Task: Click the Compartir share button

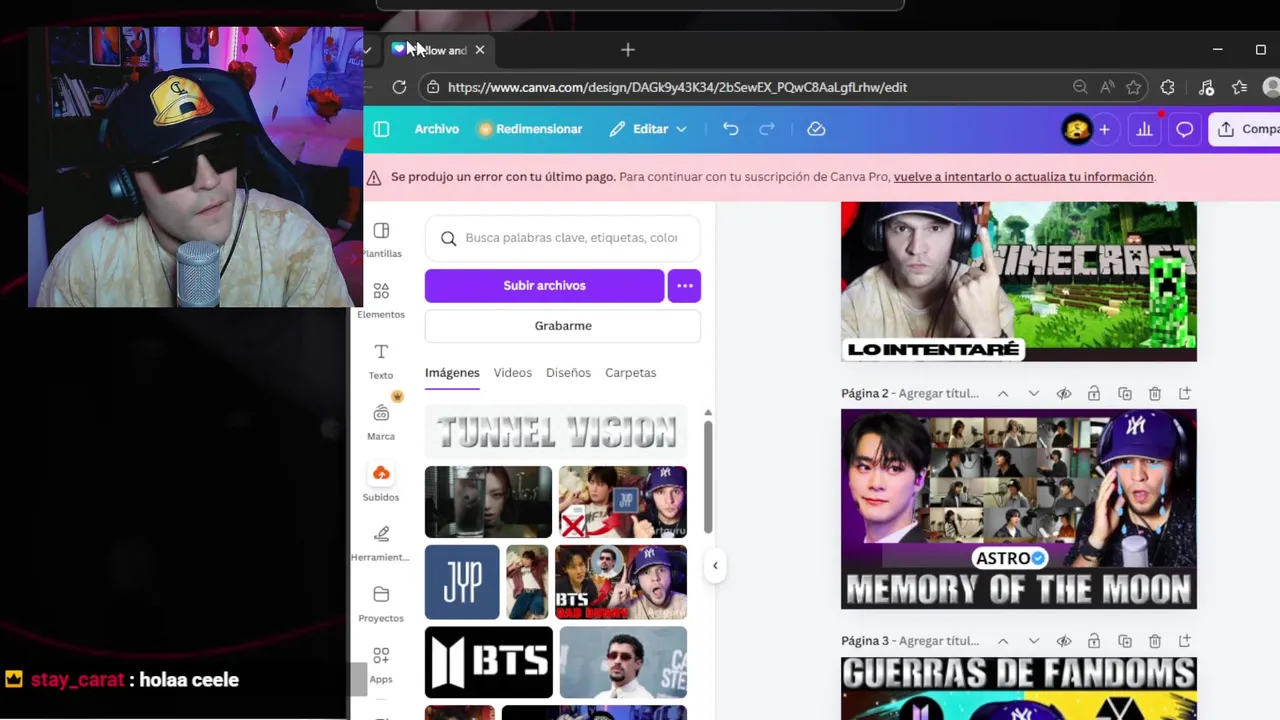Action: pos(1245,129)
